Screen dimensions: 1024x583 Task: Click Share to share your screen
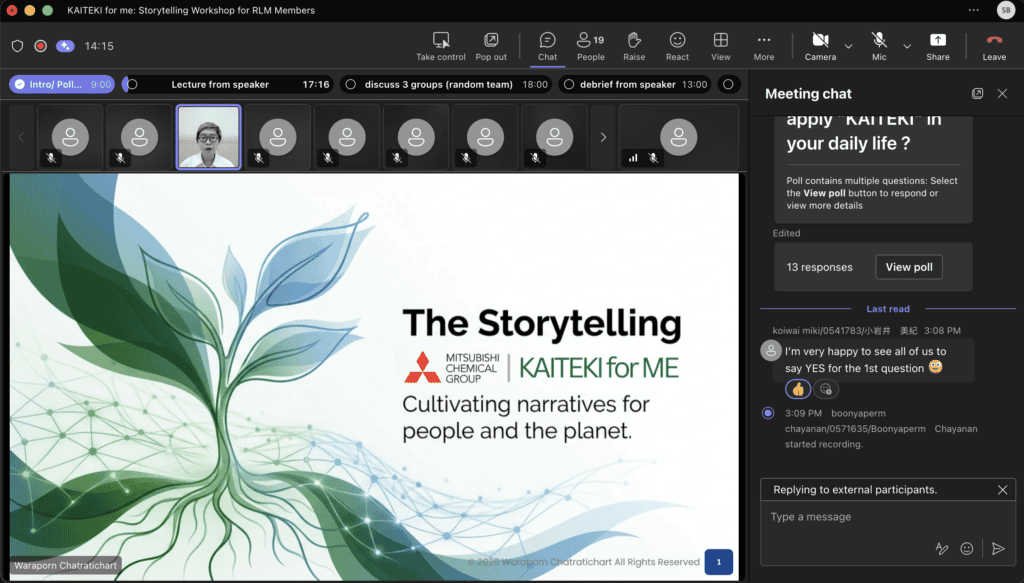[938, 46]
